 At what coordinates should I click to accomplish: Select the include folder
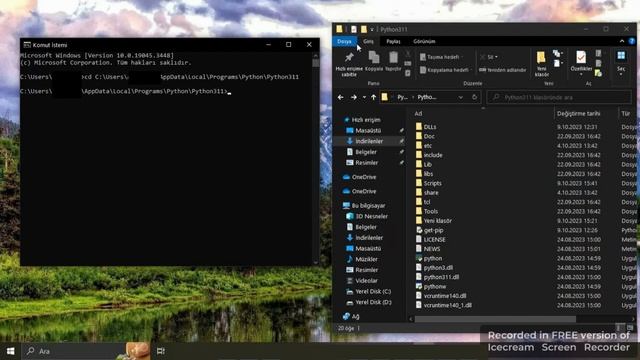click(429, 155)
